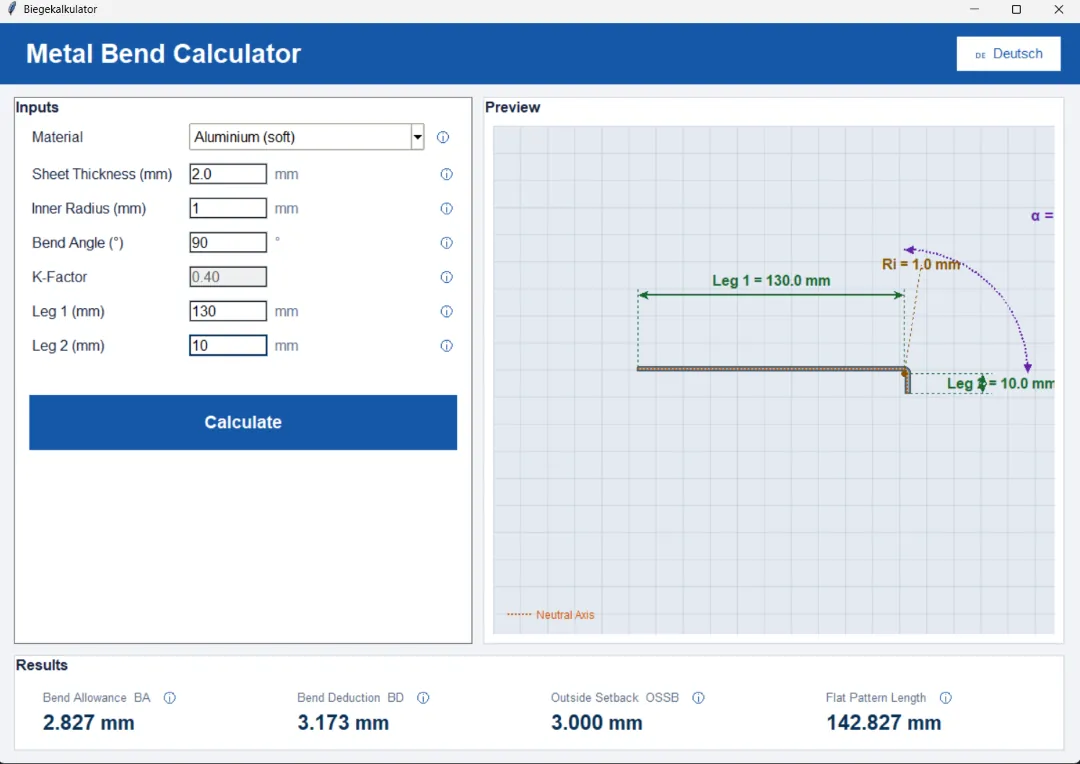Maximize the Biegekalkulator window
The width and height of the screenshot is (1080, 764).
[x=1016, y=9]
